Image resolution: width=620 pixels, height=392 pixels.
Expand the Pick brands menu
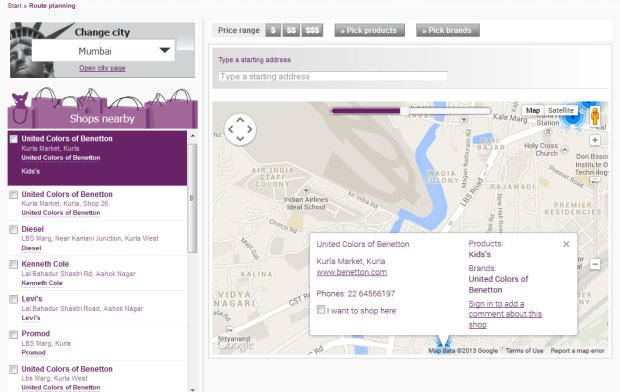point(448,30)
